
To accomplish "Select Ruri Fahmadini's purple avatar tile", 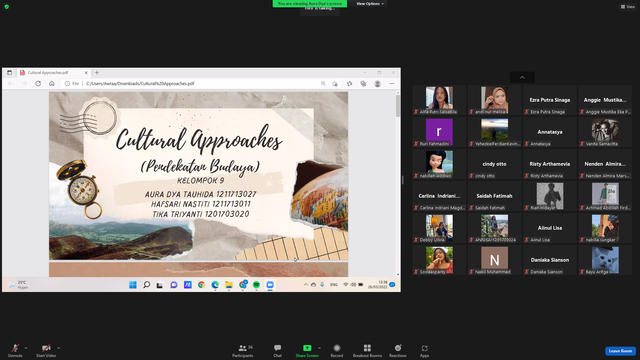I will 439,132.
